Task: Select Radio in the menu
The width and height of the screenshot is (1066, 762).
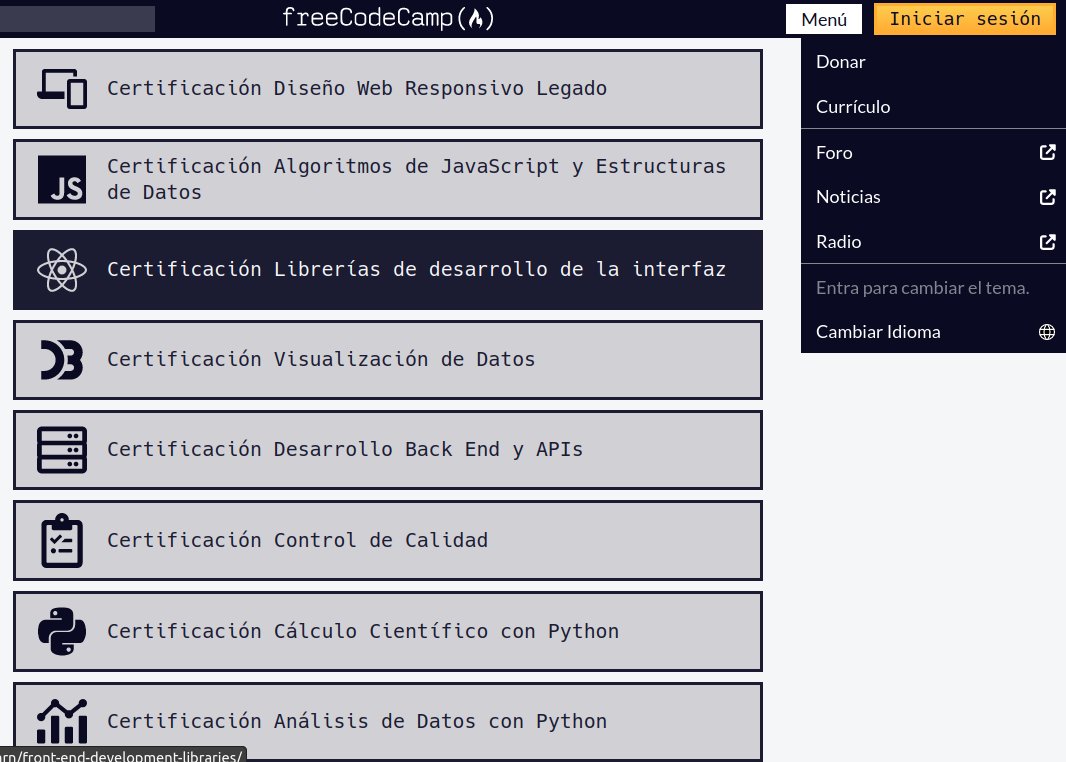Action: 933,242
